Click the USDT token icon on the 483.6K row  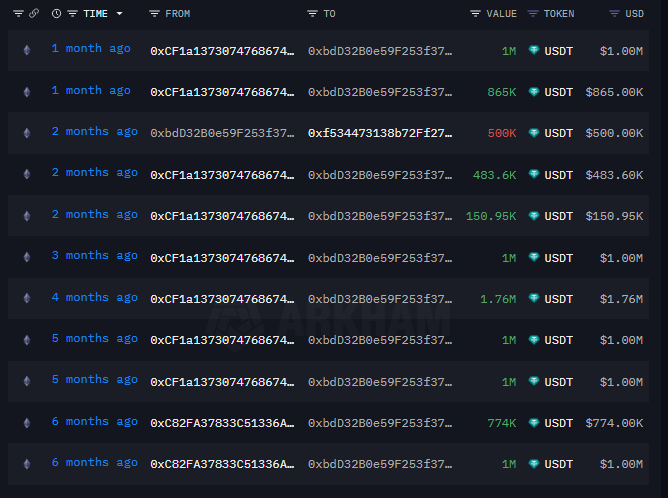point(534,174)
